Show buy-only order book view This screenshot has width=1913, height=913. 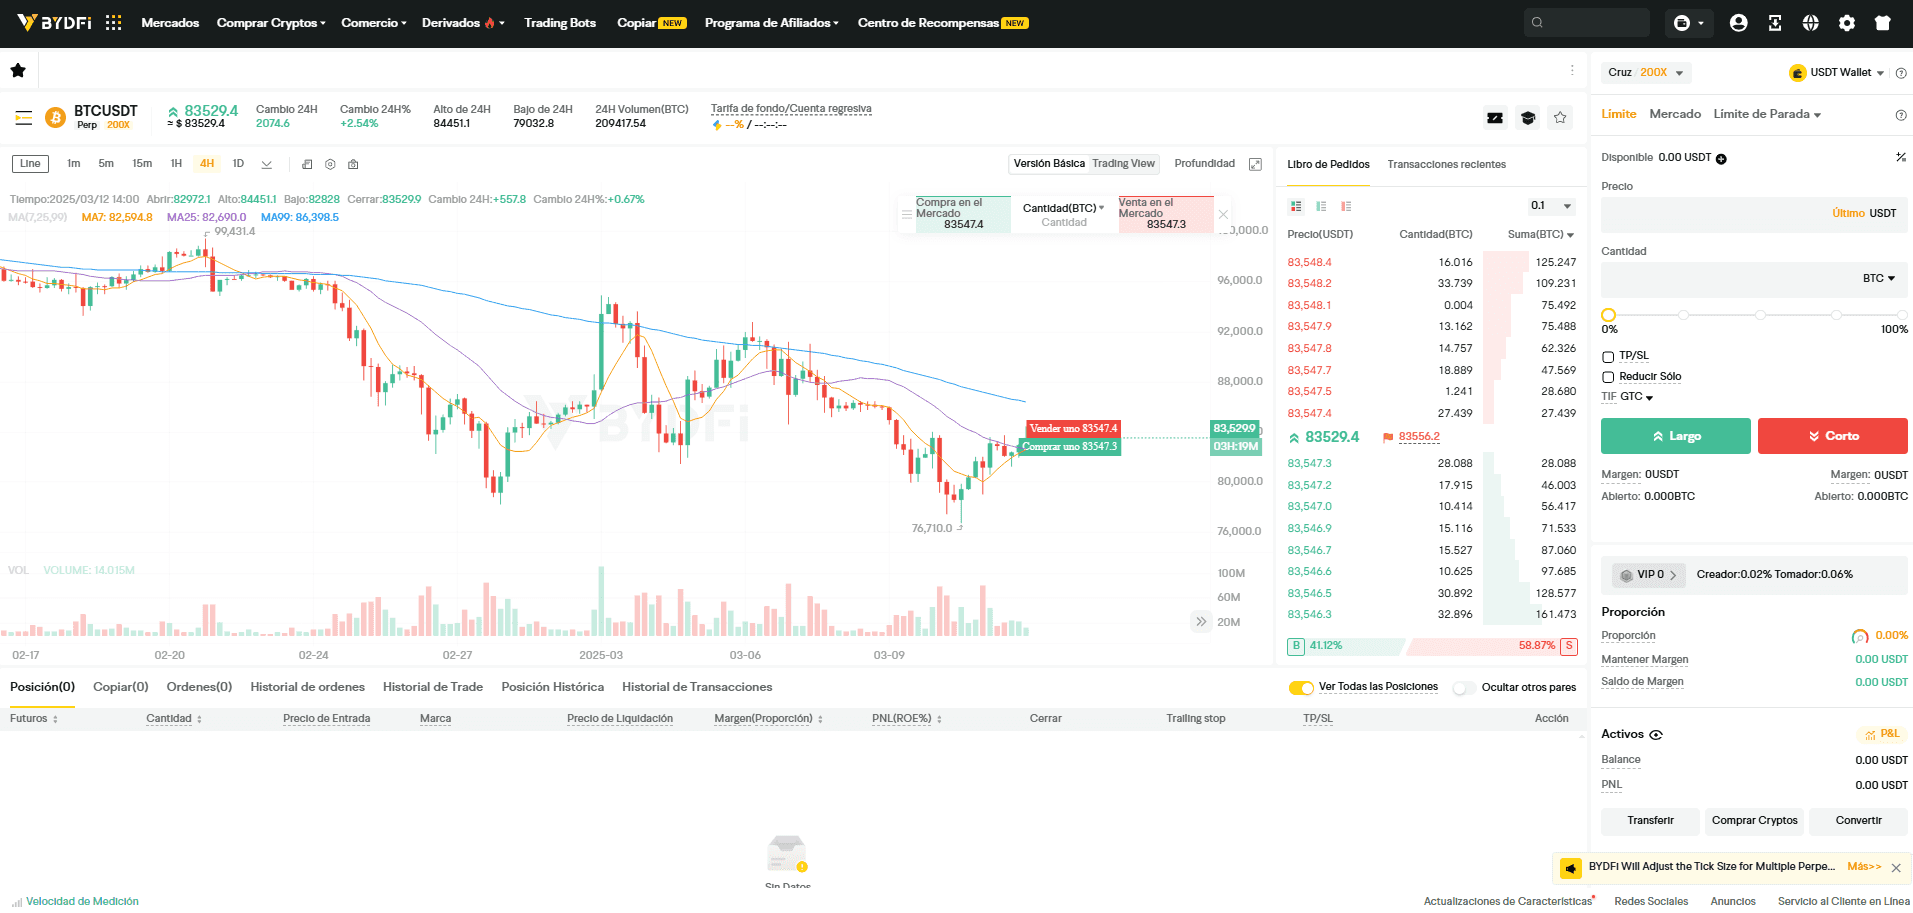click(x=1321, y=206)
